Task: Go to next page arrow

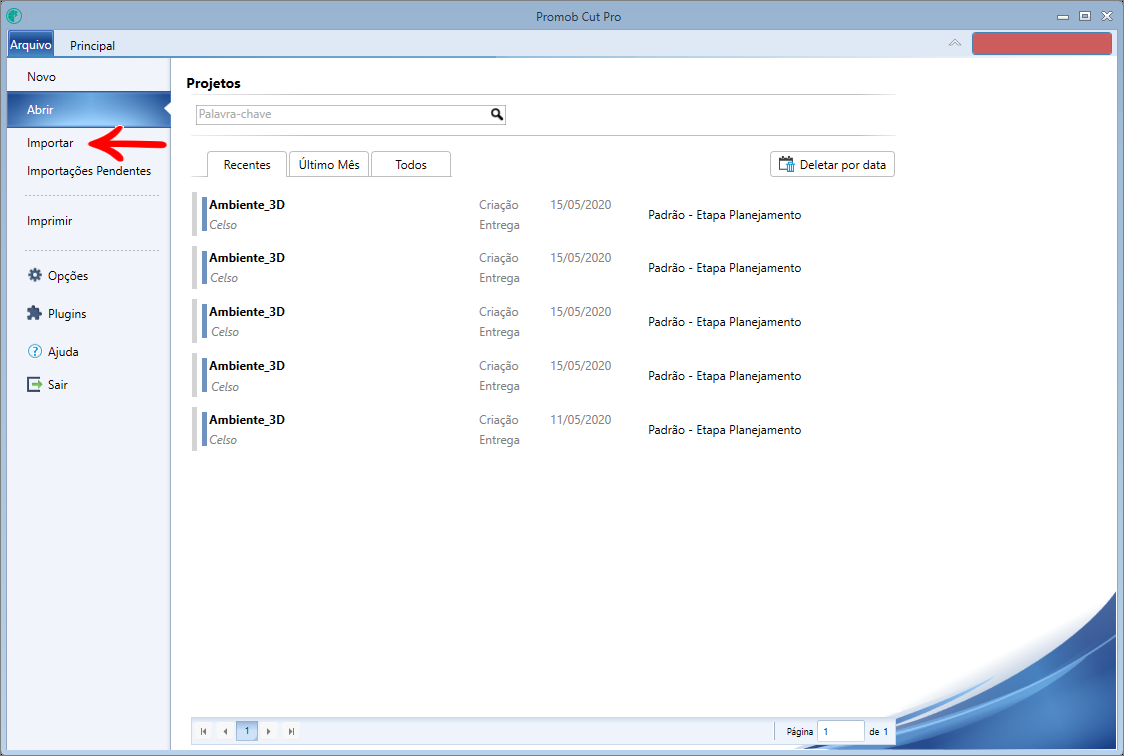Action: click(x=268, y=731)
